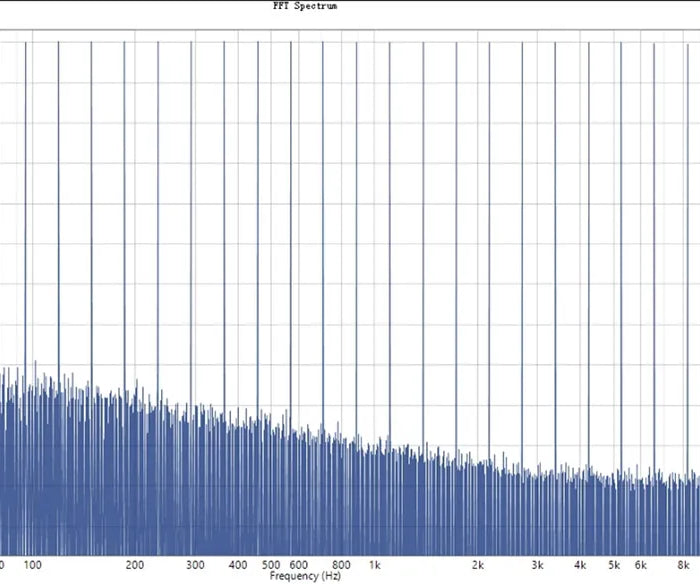Select the 4k tick on the x-axis

(x=581, y=565)
